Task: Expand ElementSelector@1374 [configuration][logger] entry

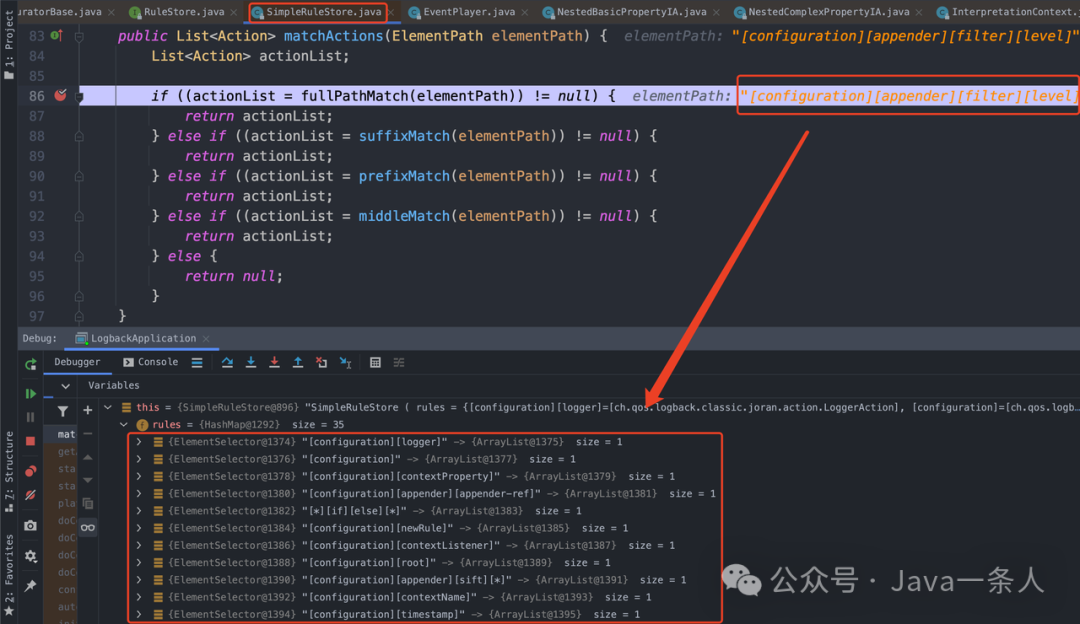Action: click(140, 442)
